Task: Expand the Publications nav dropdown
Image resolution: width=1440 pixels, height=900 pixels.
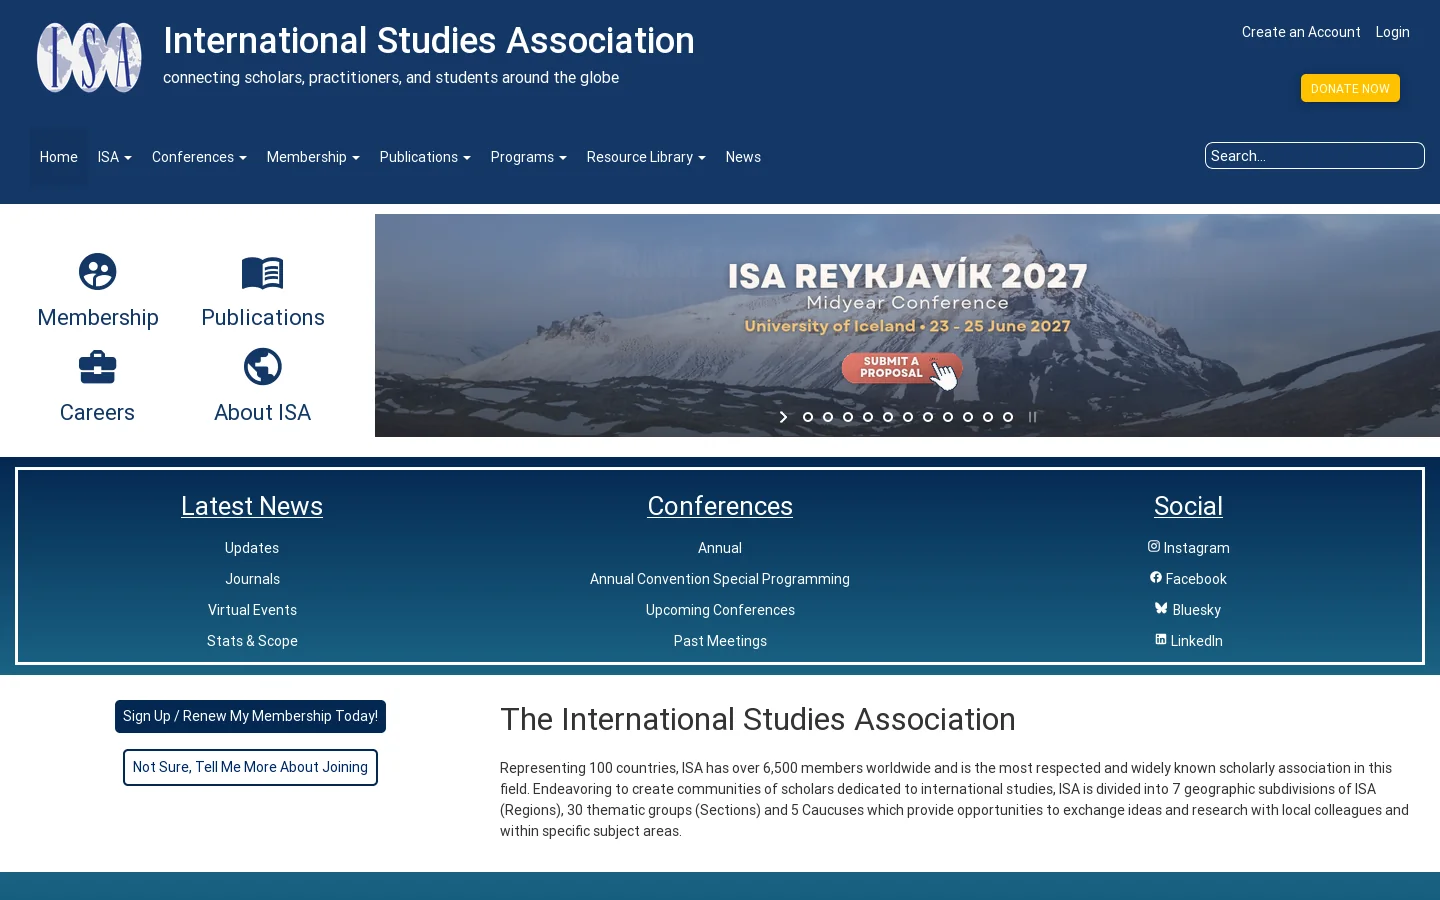Action: point(425,157)
